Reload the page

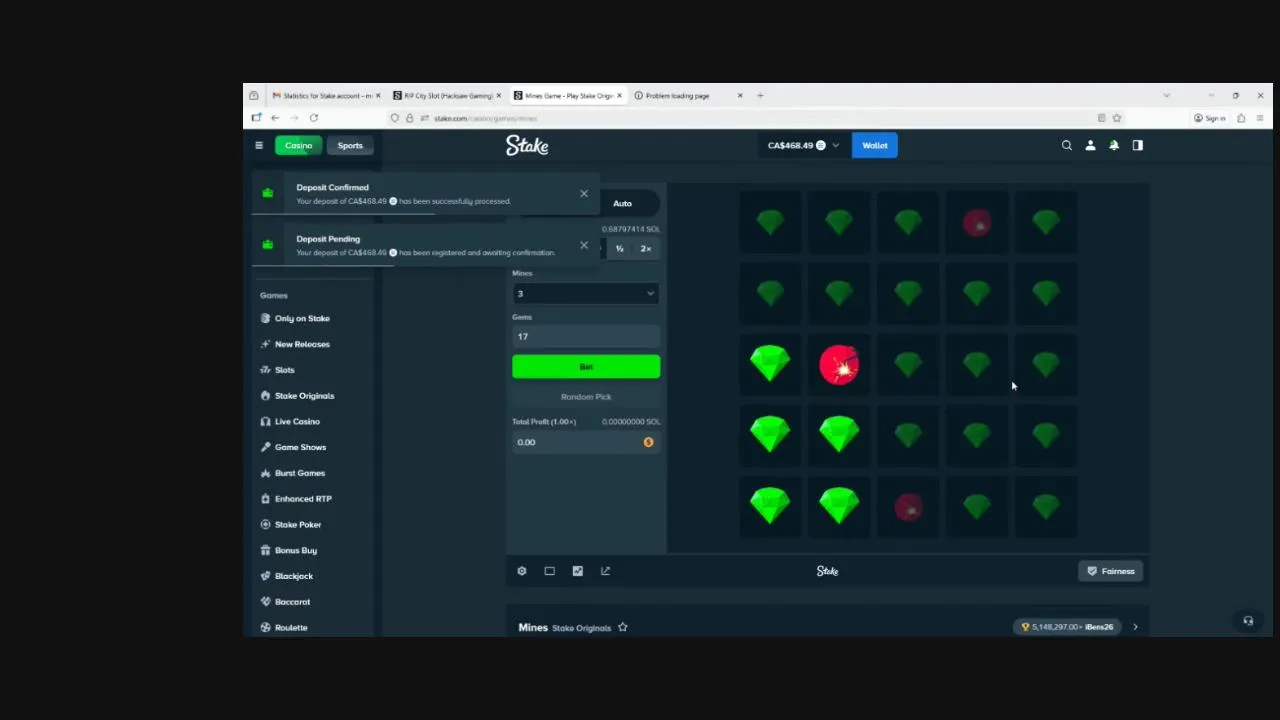[x=313, y=118]
